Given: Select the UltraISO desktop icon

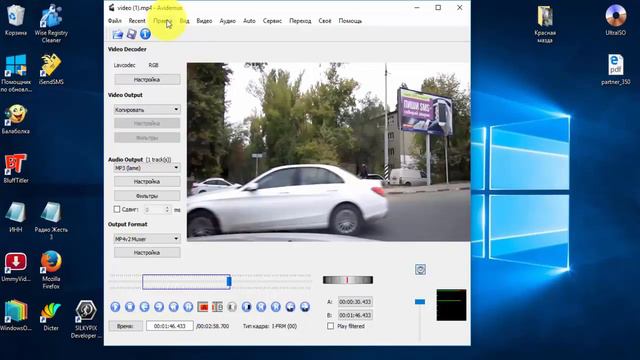Looking at the screenshot, I should click(616, 20).
